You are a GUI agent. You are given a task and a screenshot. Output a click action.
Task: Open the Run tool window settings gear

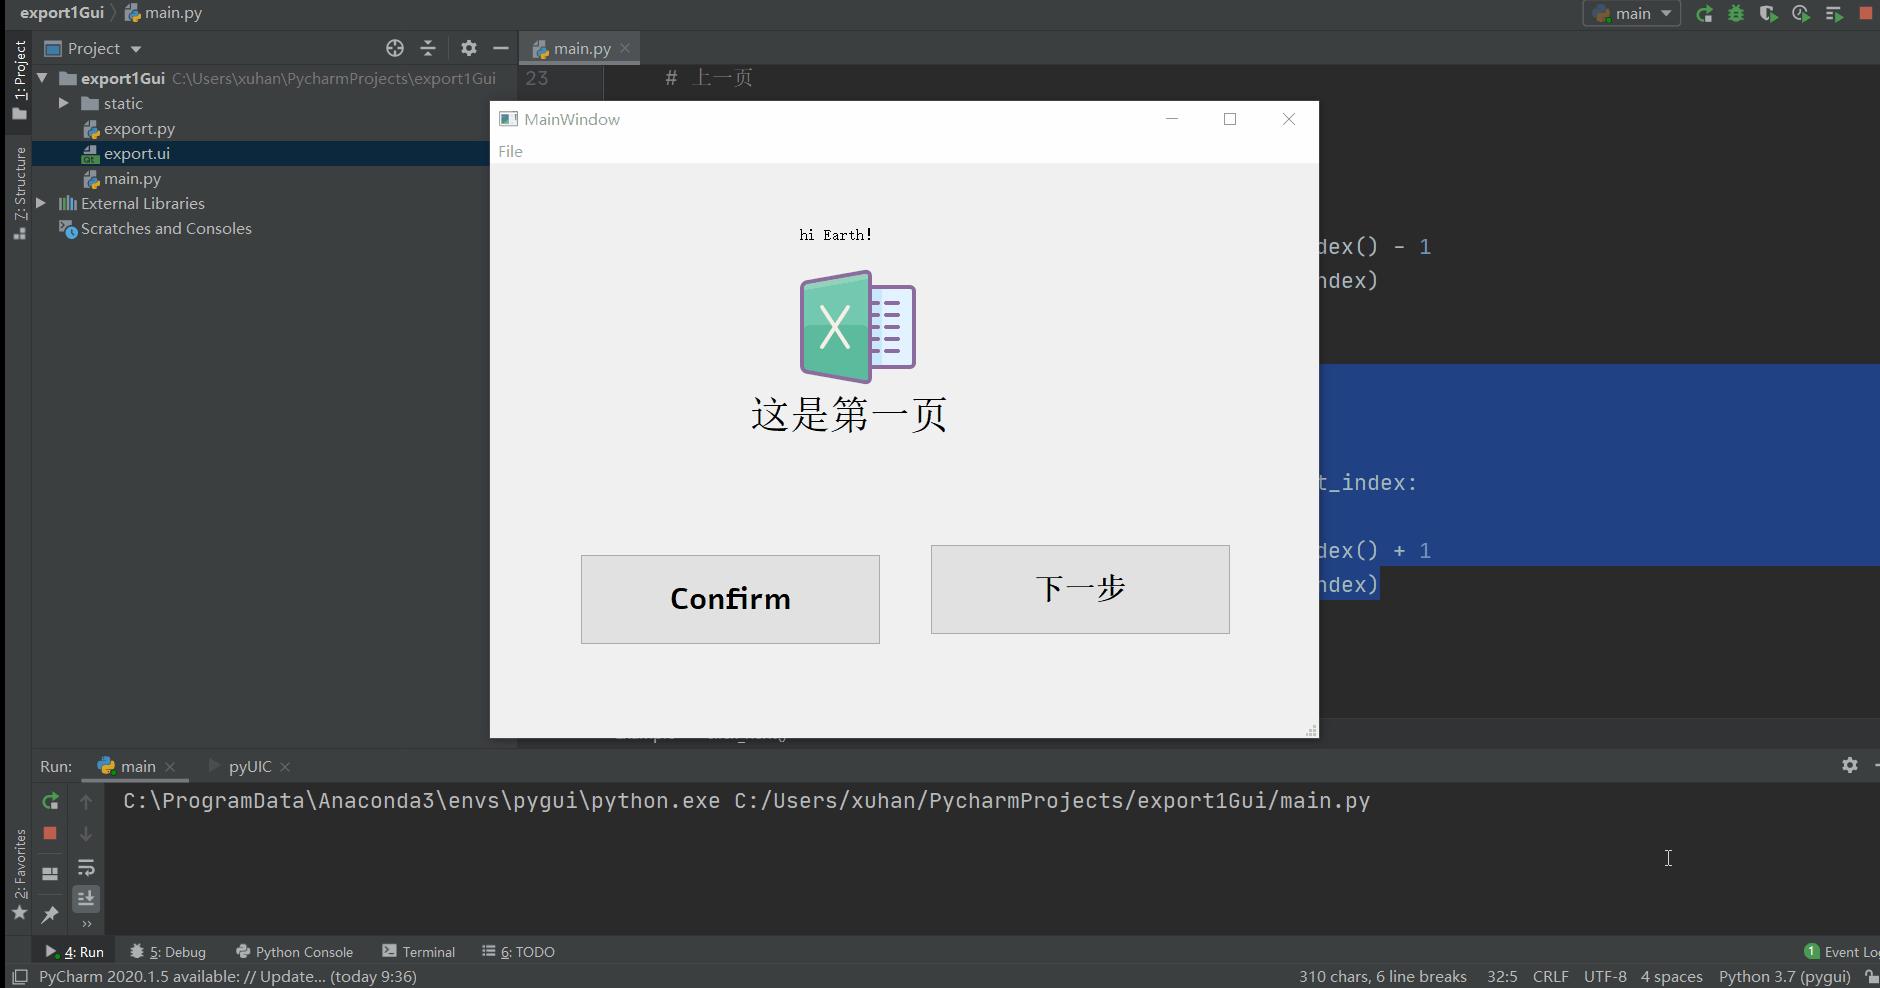(x=1850, y=766)
